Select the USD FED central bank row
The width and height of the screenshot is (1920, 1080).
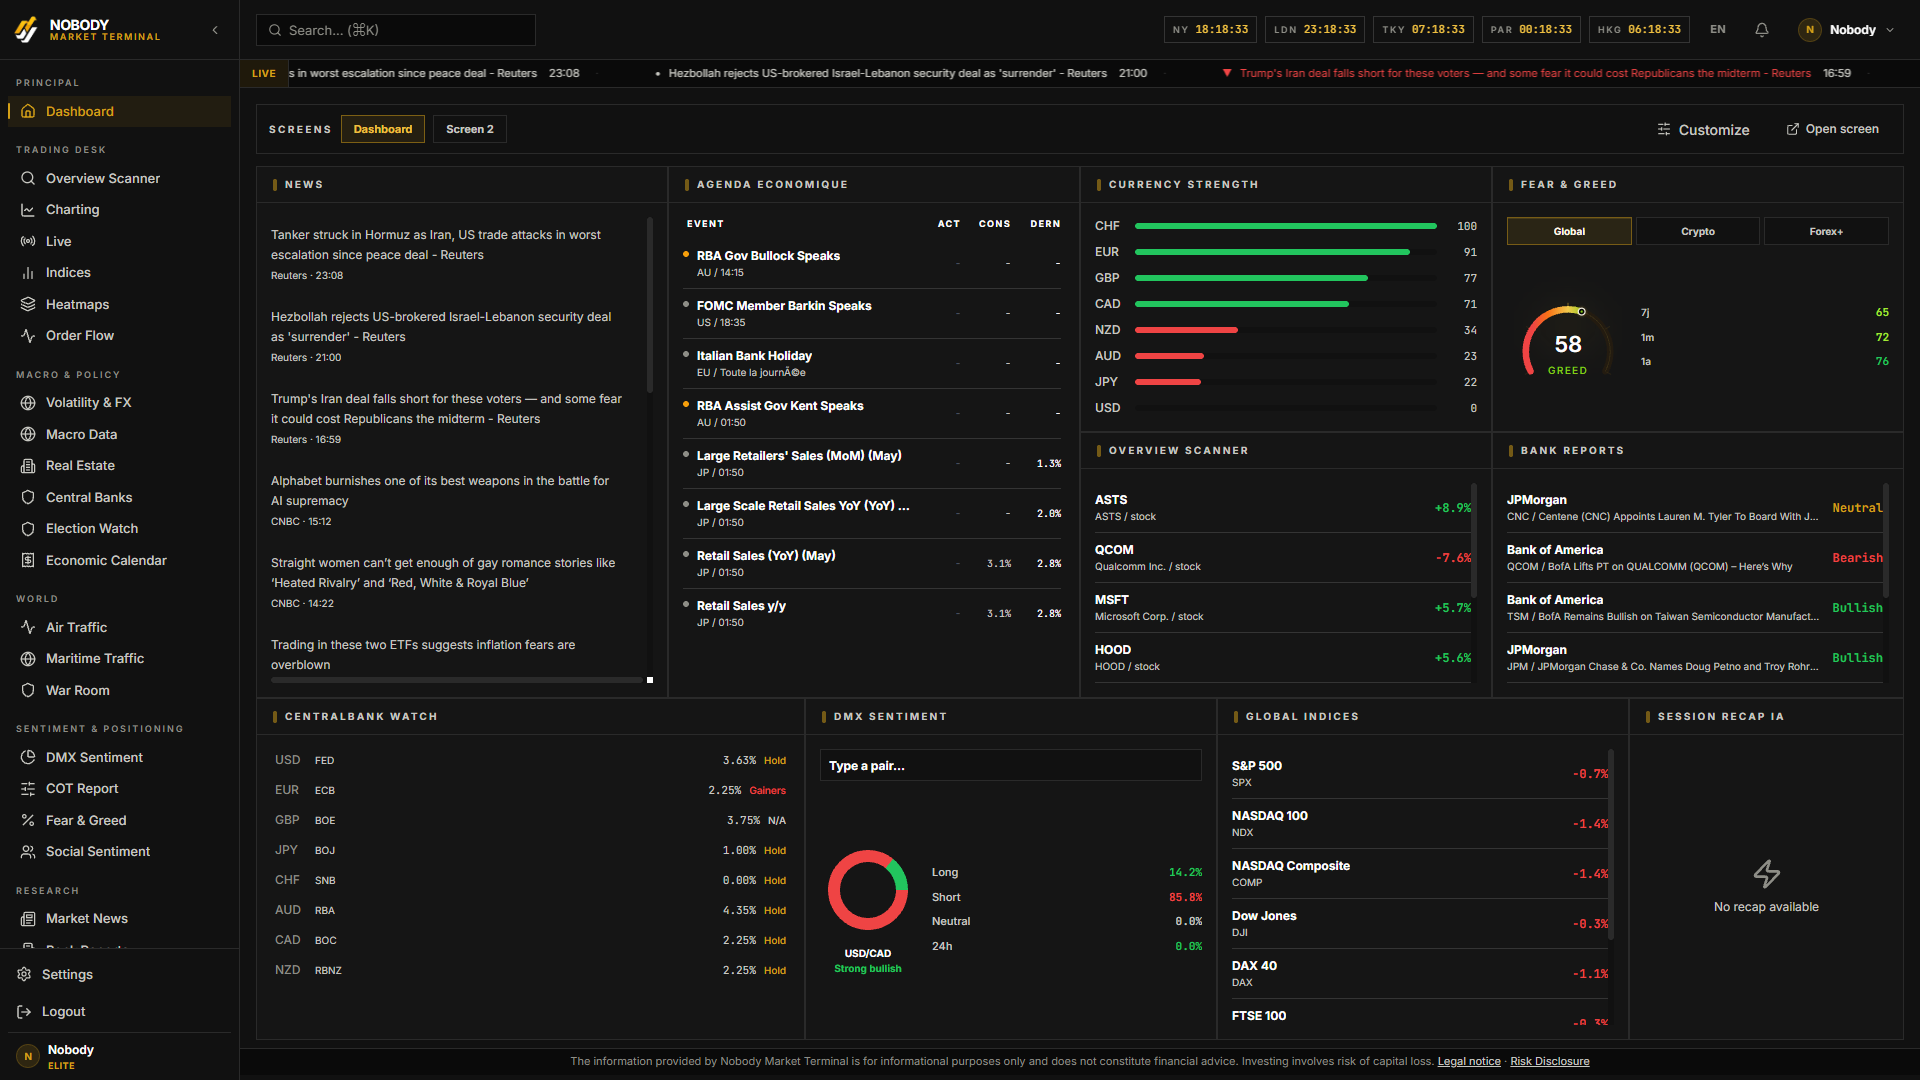(530, 760)
